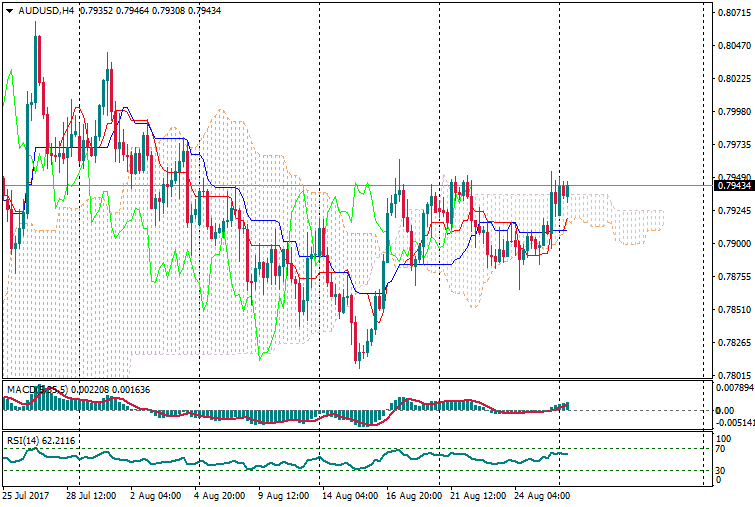Click the chart menu triangle beside AUDUSD
This screenshot has height=507, width=755.
(9, 11)
